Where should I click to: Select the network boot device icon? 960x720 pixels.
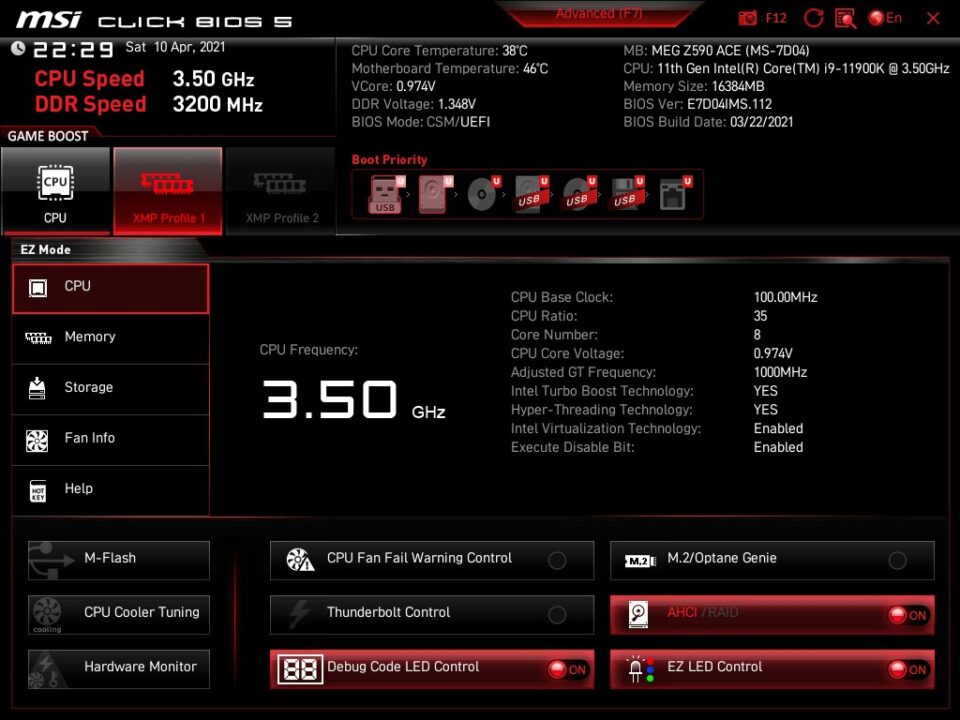coord(673,194)
